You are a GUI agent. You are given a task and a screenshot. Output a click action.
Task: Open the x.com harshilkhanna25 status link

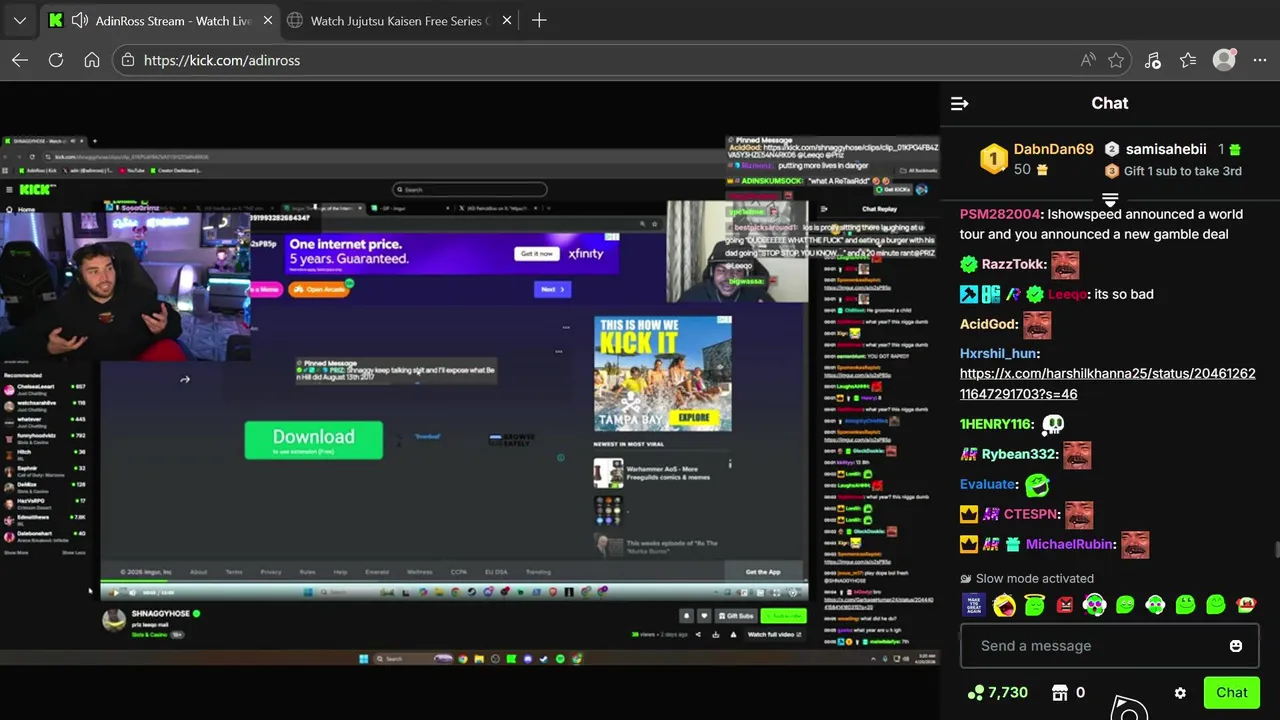click(1107, 383)
